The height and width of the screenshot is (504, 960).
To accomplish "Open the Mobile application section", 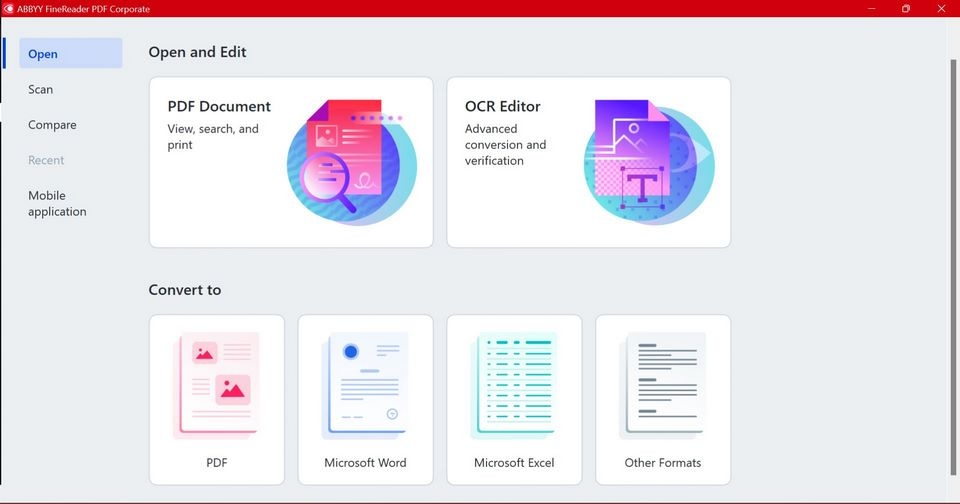I will coord(57,203).
